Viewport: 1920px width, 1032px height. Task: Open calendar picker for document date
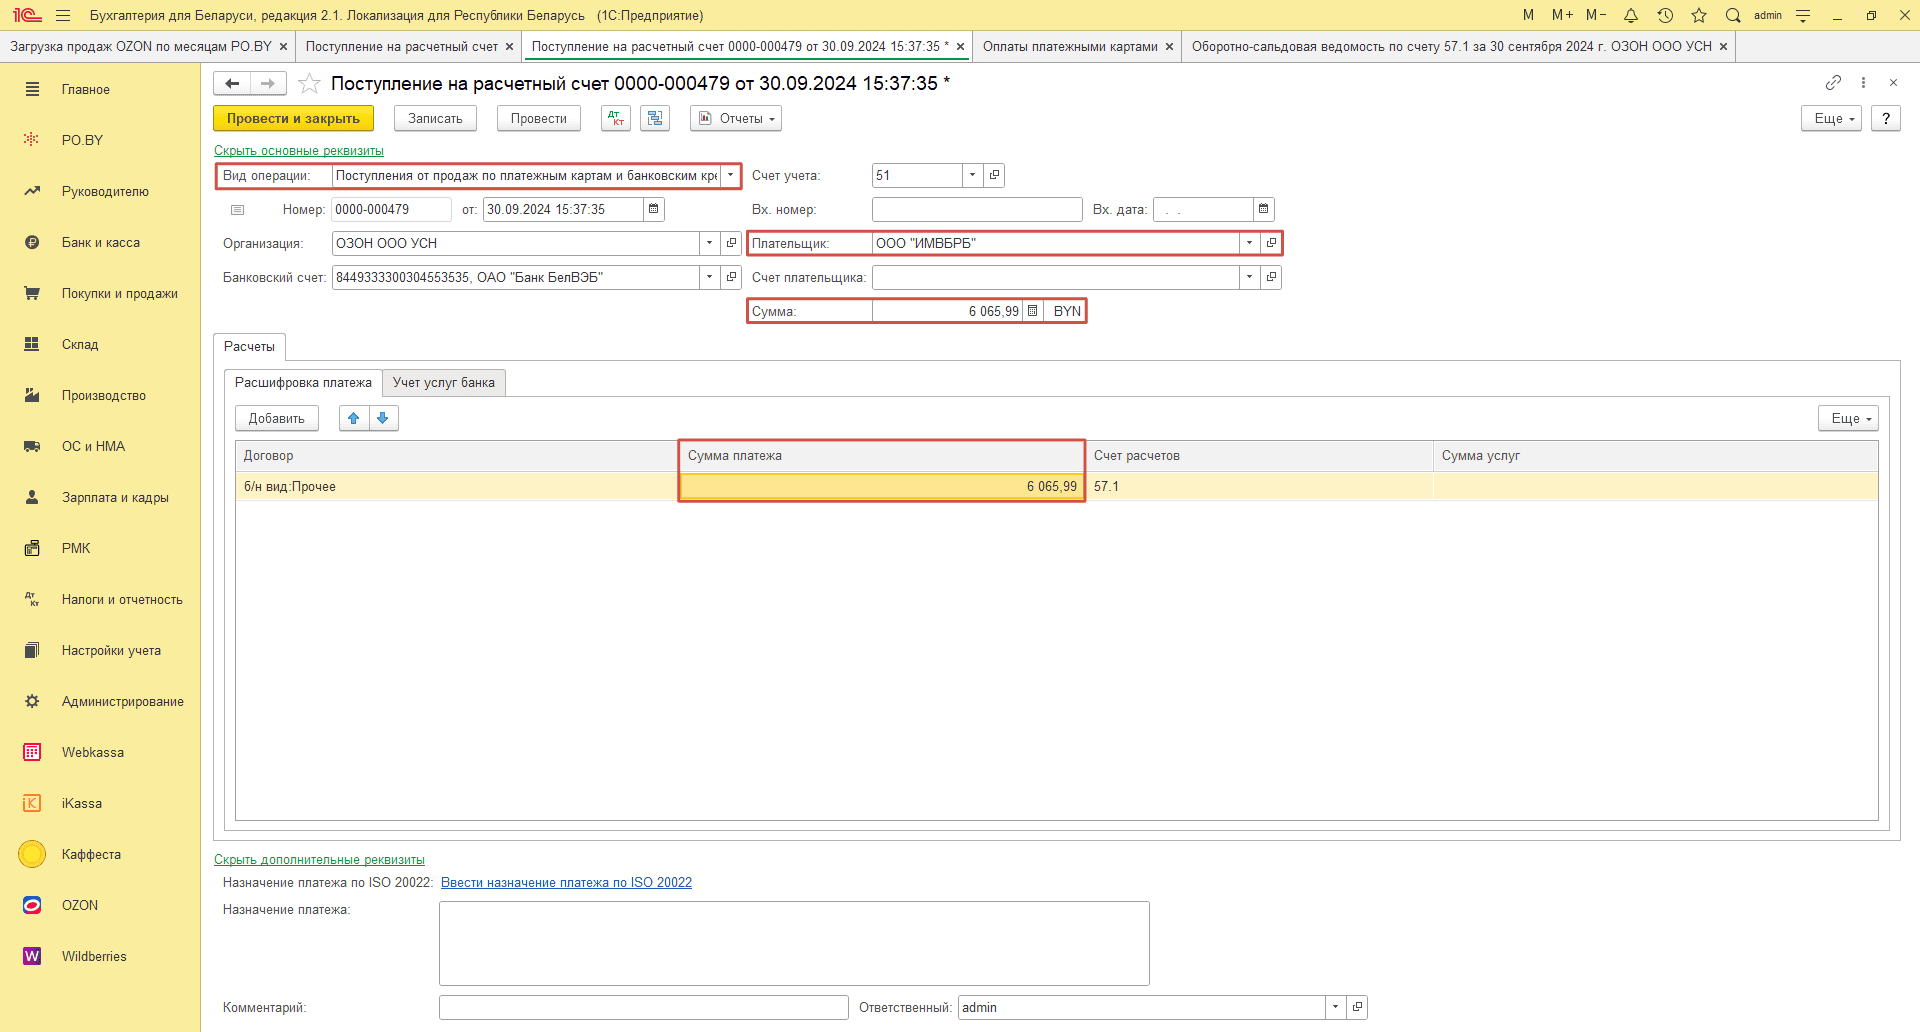[654, 209]
